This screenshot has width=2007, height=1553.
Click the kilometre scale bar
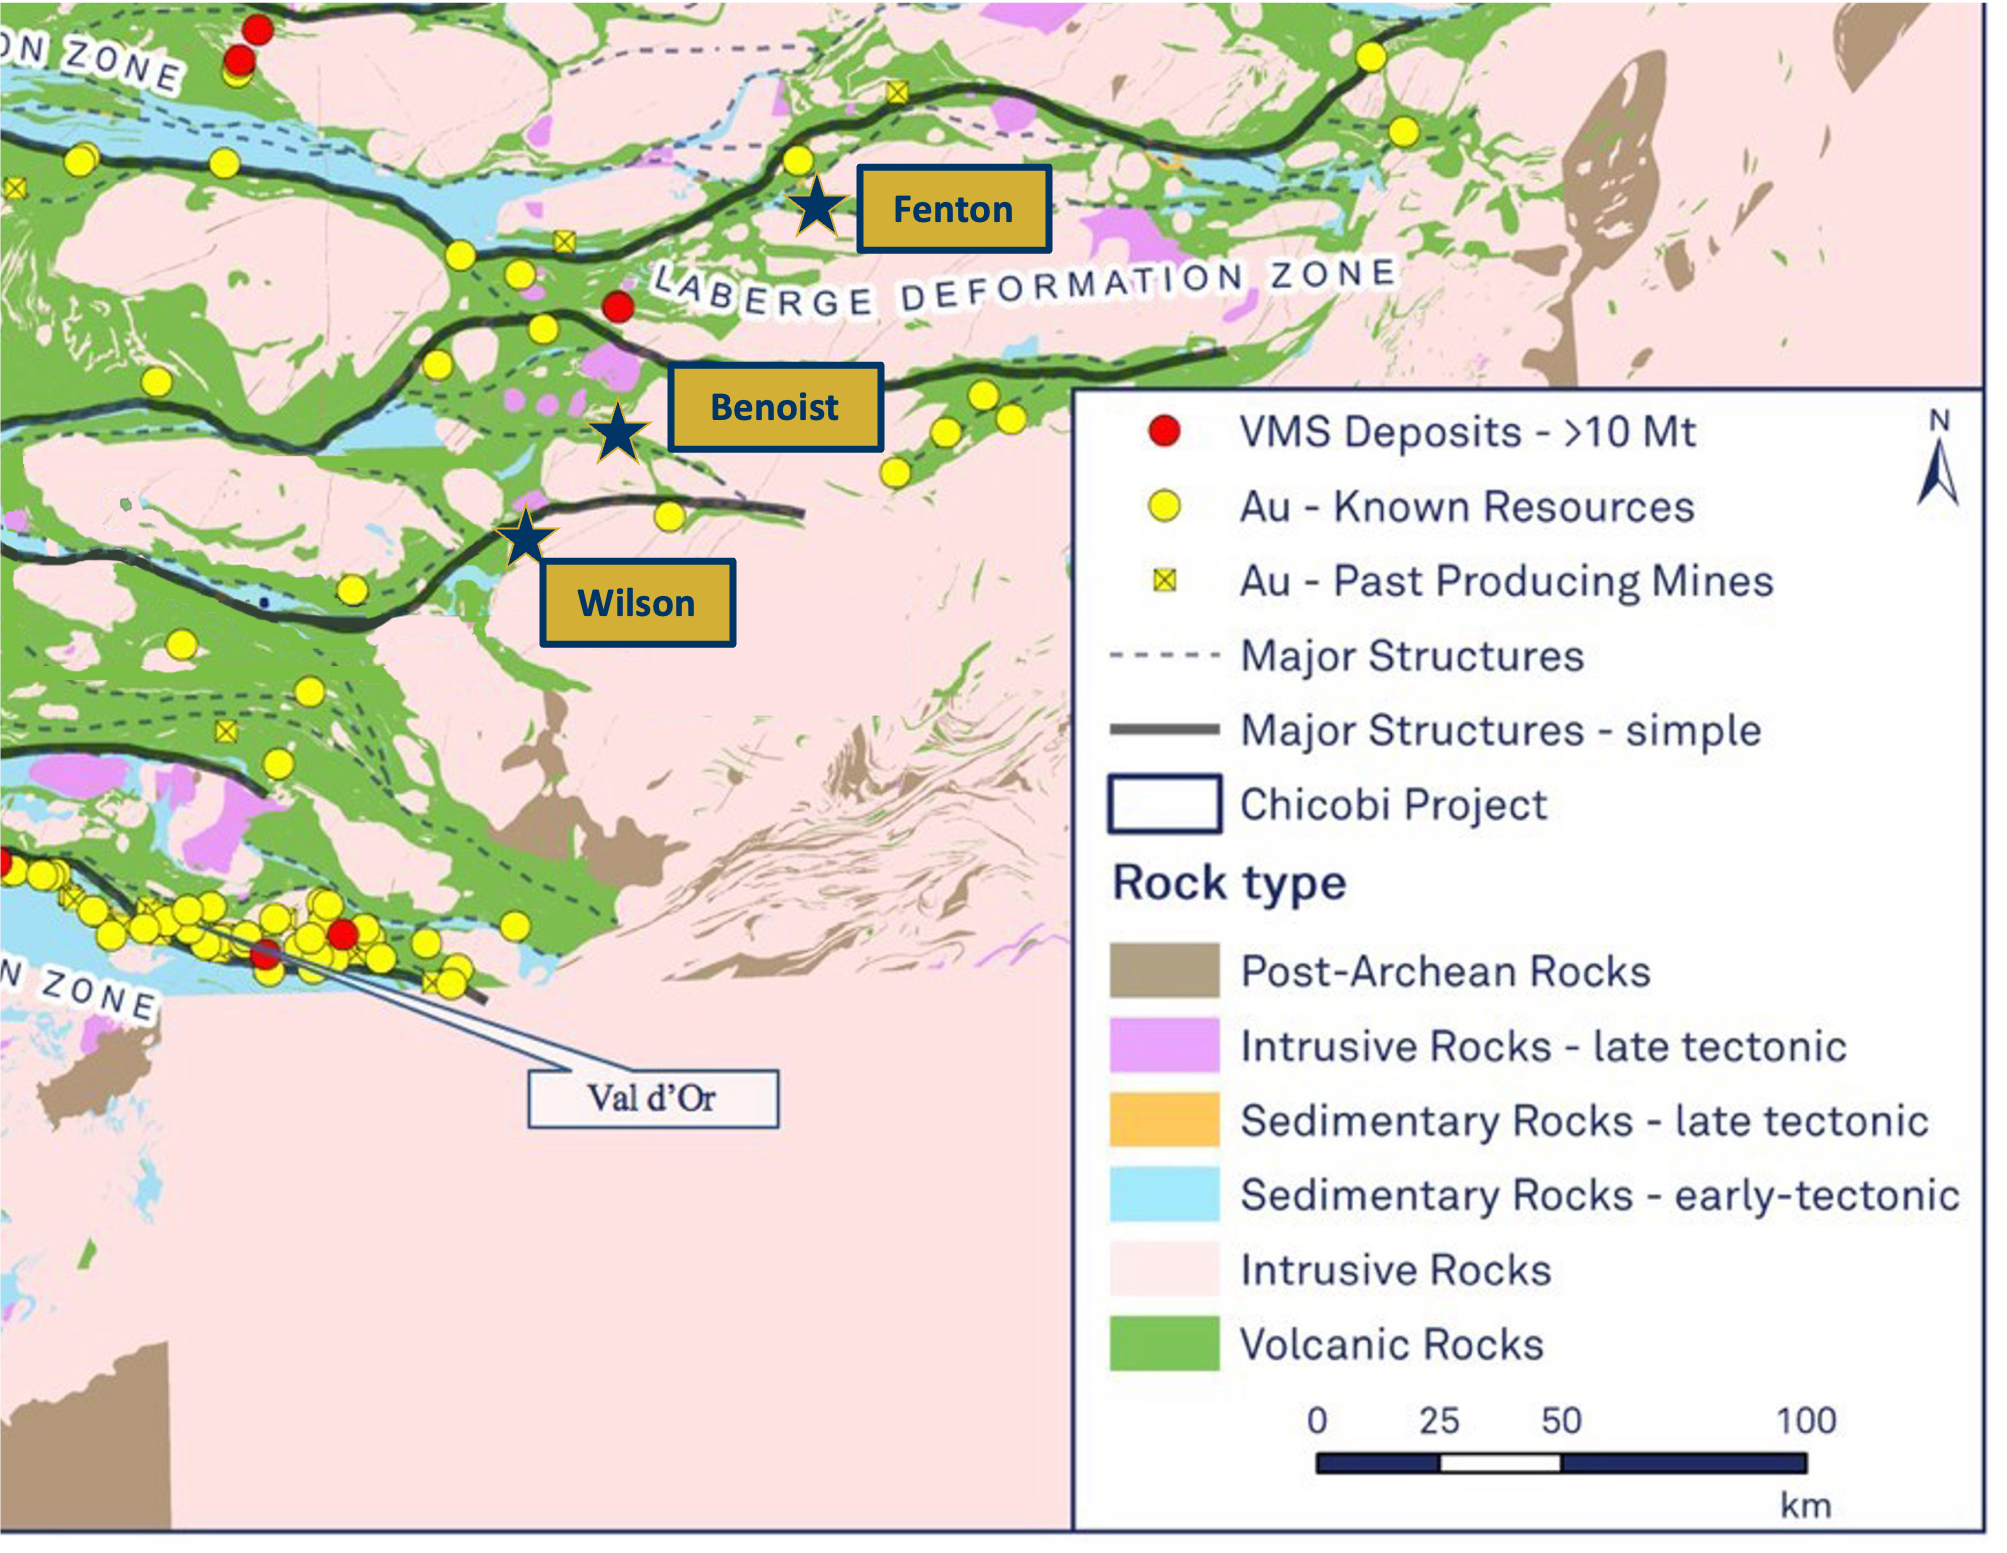(x=1560, y=1463)
